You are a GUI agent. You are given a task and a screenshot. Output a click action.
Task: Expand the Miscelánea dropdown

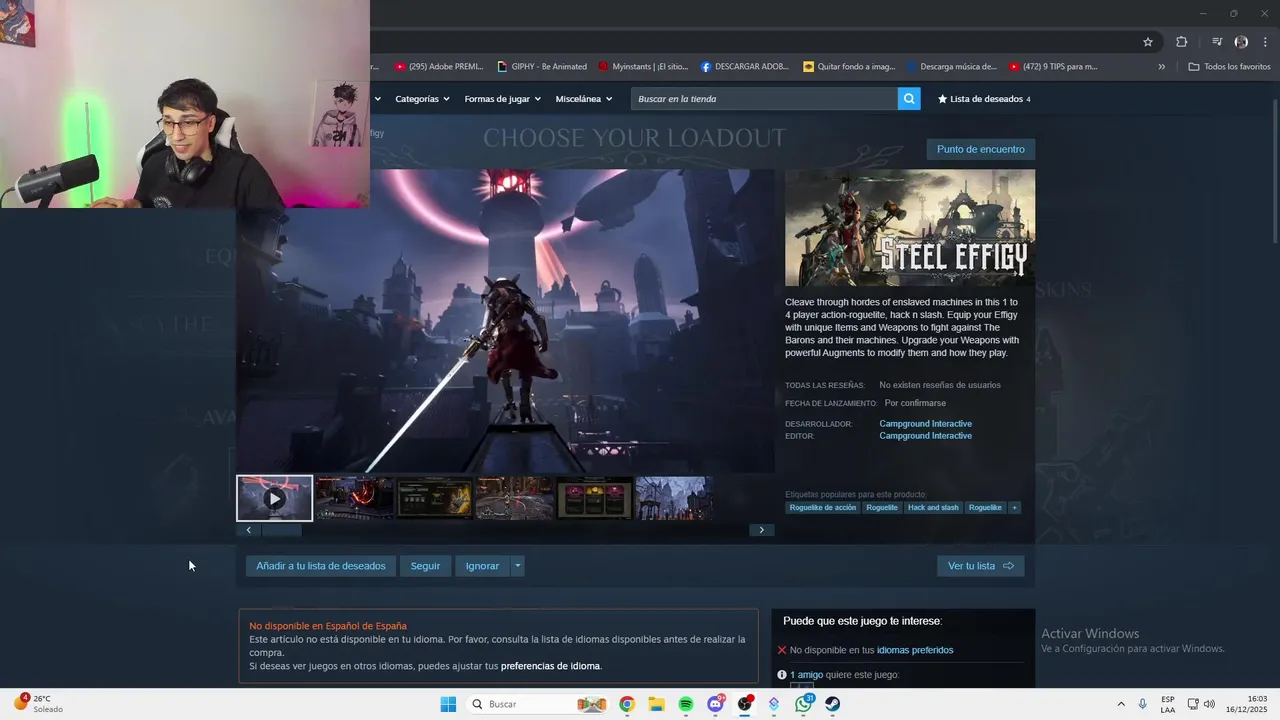pyautogui.click(x=584, y=99)
